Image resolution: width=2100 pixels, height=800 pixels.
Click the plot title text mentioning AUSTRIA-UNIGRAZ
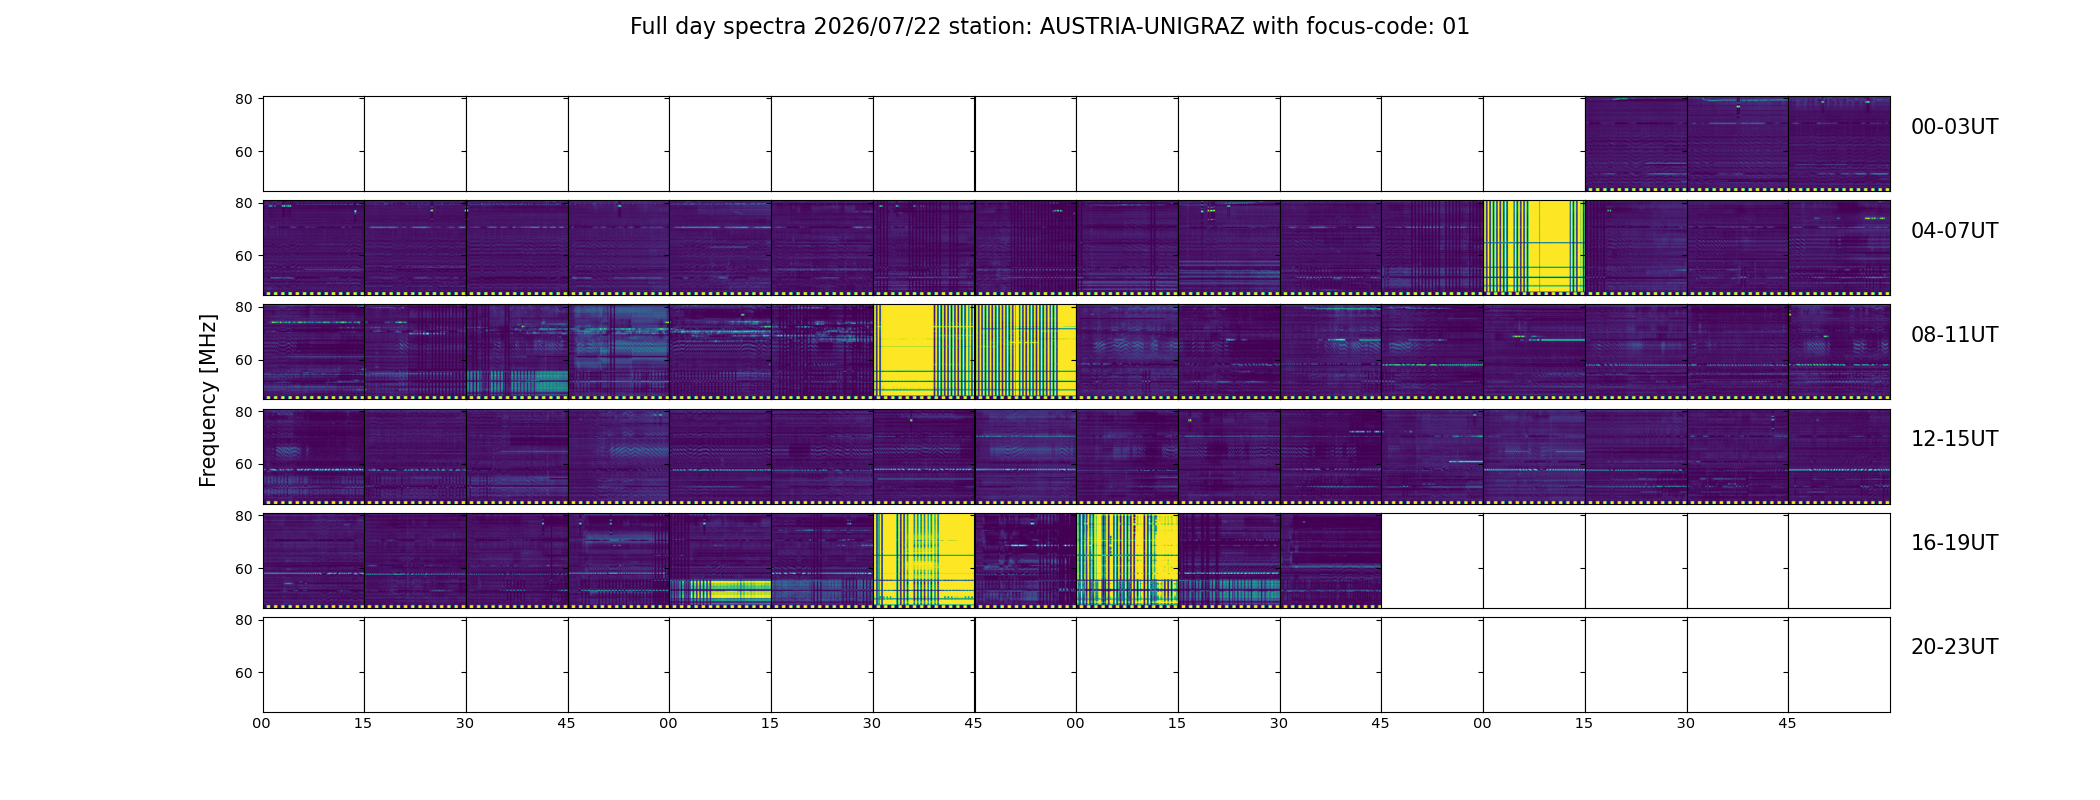(x=1049, y=27)
